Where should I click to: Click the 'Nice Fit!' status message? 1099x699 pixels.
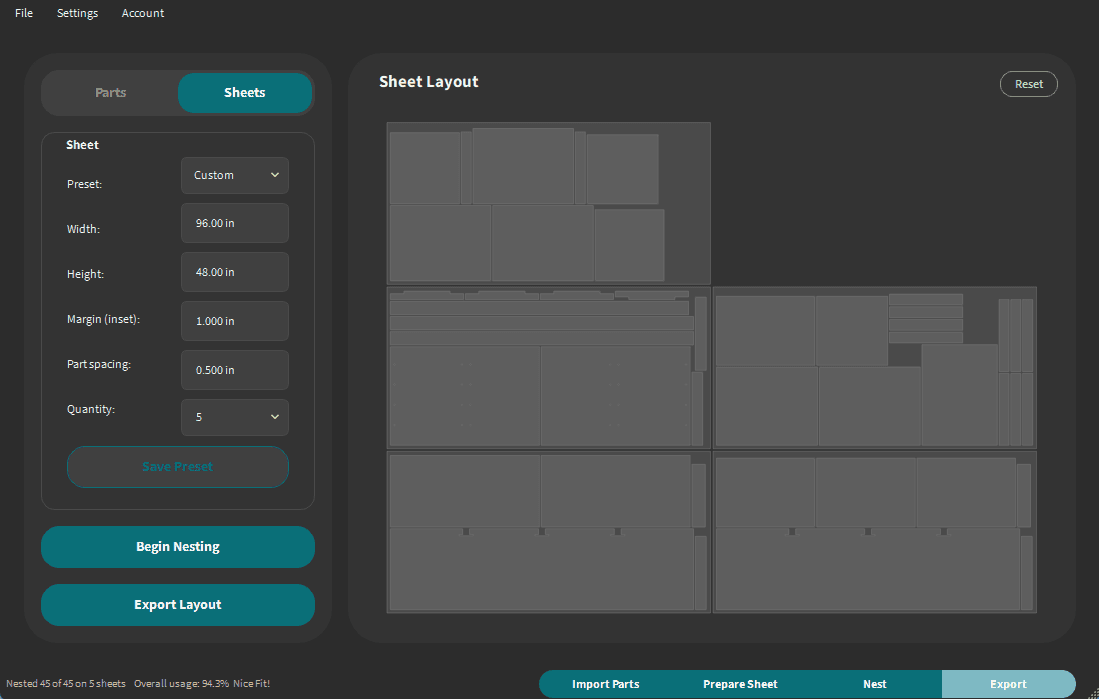(252, 684)
